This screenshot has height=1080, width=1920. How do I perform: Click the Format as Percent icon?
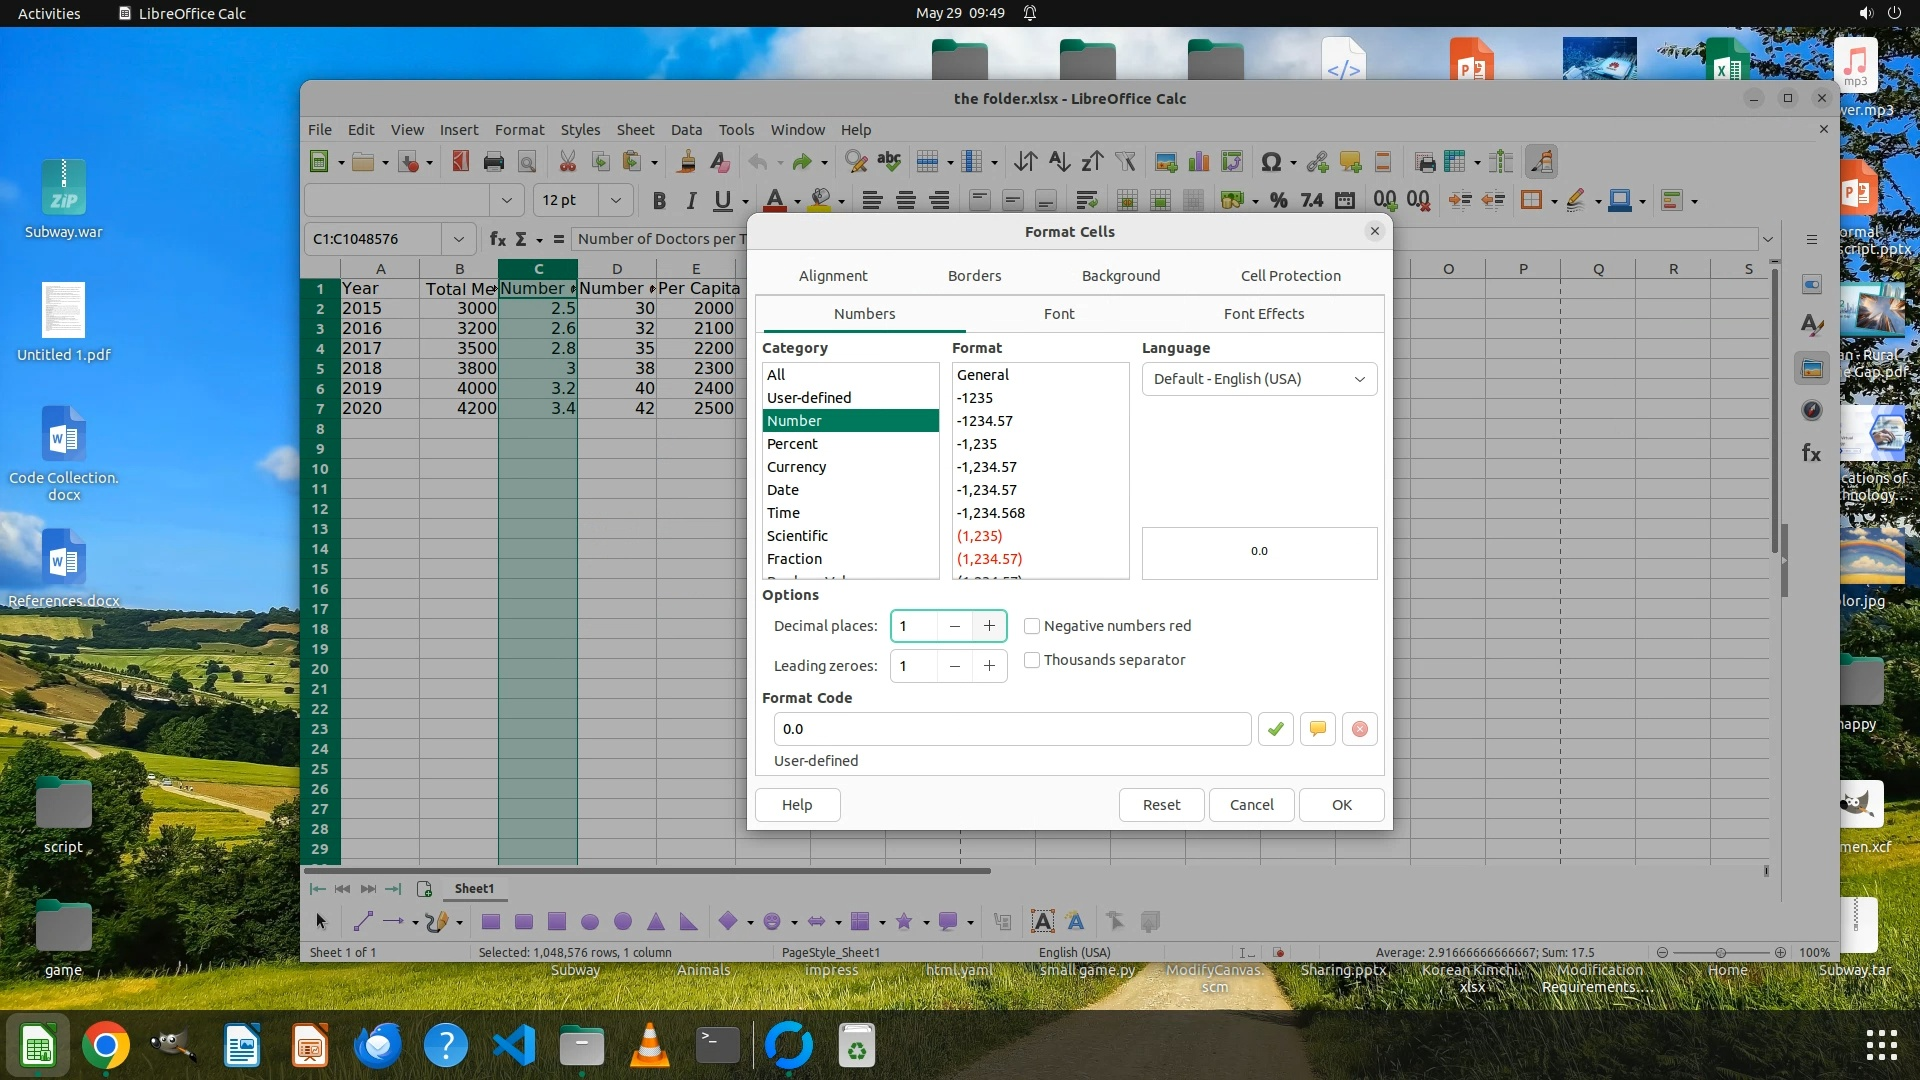click(x=1278, y=200)
